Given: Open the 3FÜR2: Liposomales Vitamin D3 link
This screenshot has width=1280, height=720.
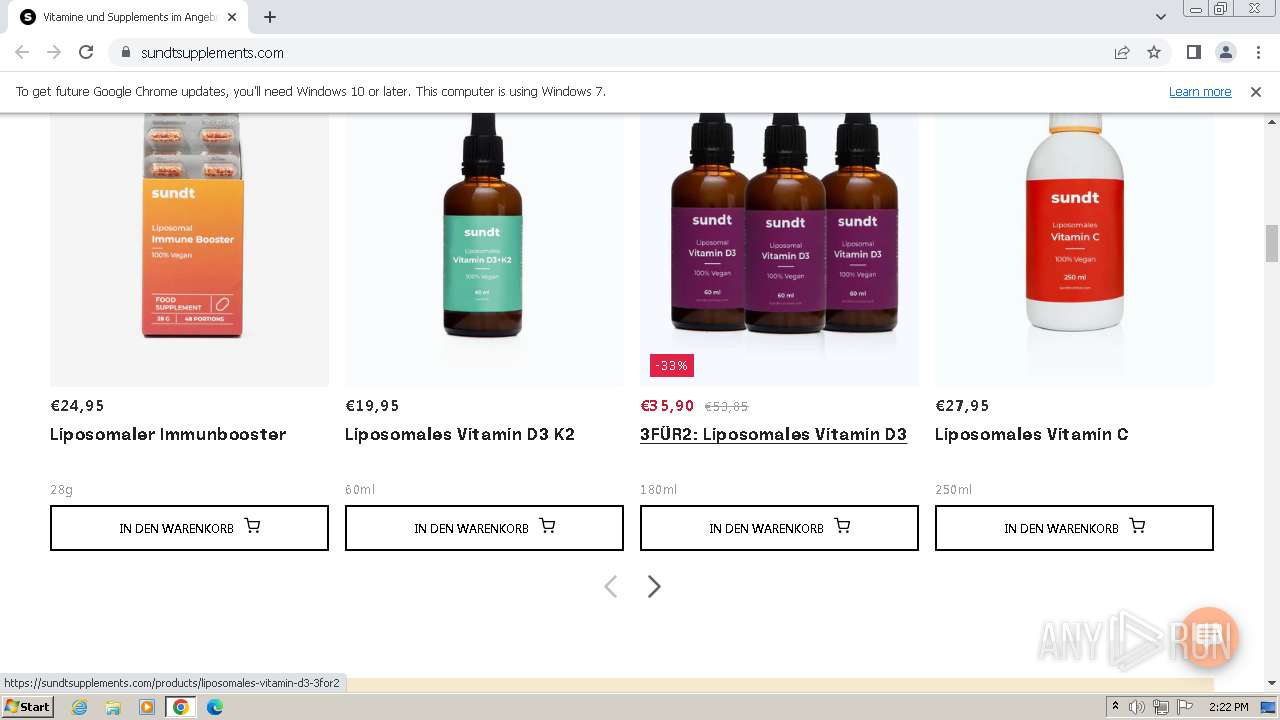Looking at the screenshot, I should [x=773, y=434].
